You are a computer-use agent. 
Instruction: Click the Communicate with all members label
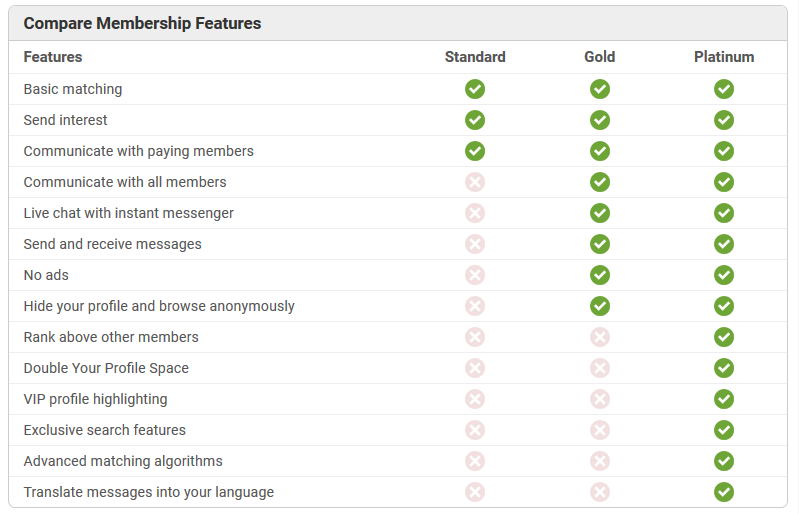(x=125, y=182)
